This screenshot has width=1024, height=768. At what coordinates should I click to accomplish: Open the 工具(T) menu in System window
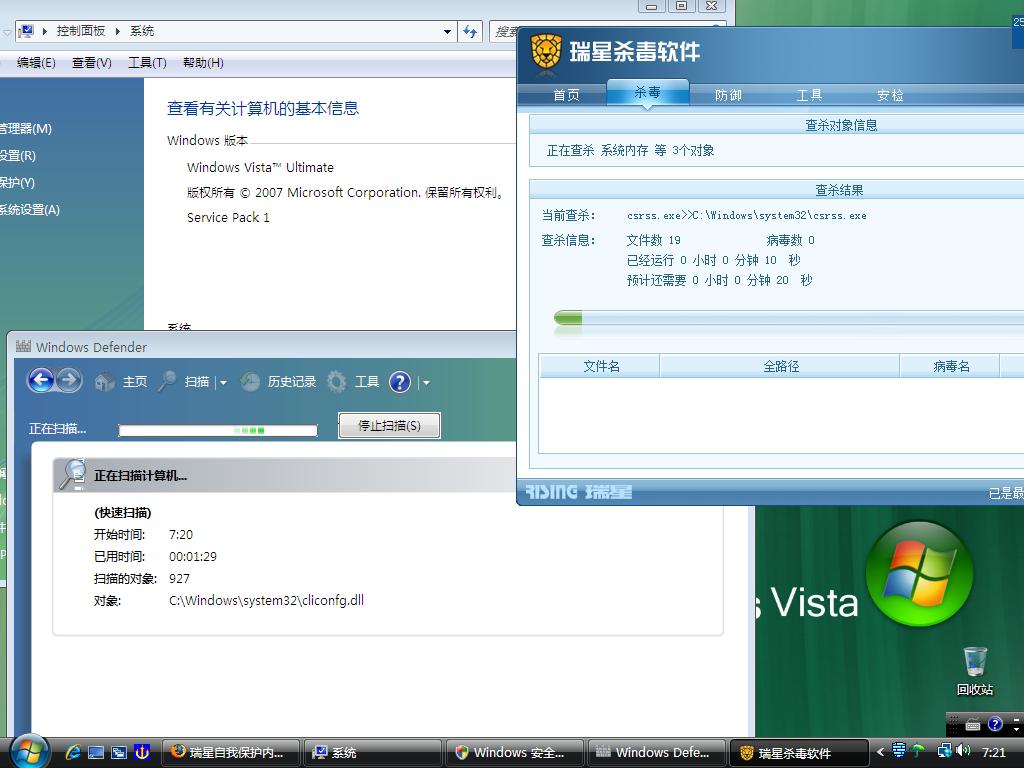(x=147, y=63)
